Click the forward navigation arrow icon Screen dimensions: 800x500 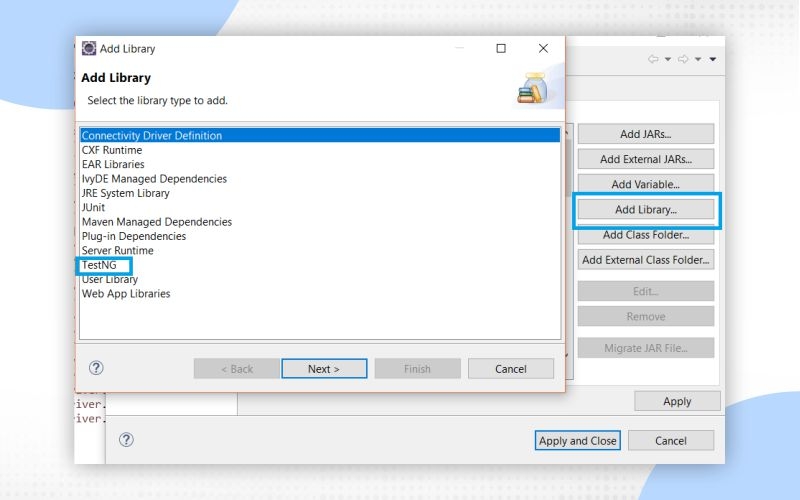tap(683, 59)
